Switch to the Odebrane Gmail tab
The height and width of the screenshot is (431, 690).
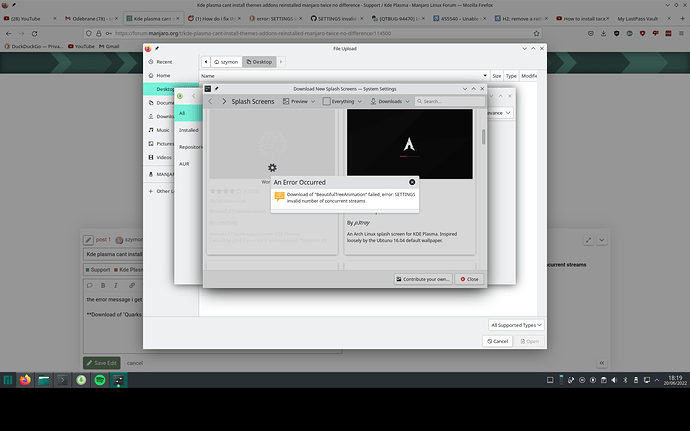click(x=91, y=18)
